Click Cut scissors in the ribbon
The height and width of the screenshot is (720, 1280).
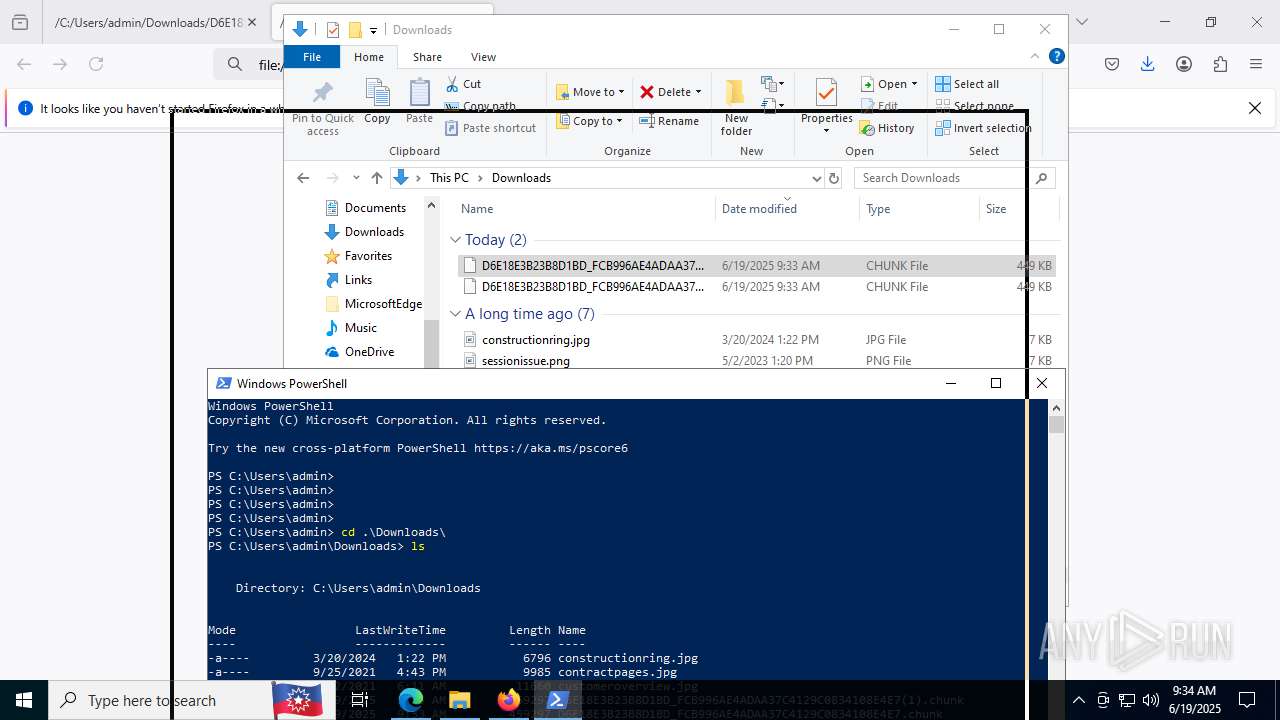coord(463,84)
